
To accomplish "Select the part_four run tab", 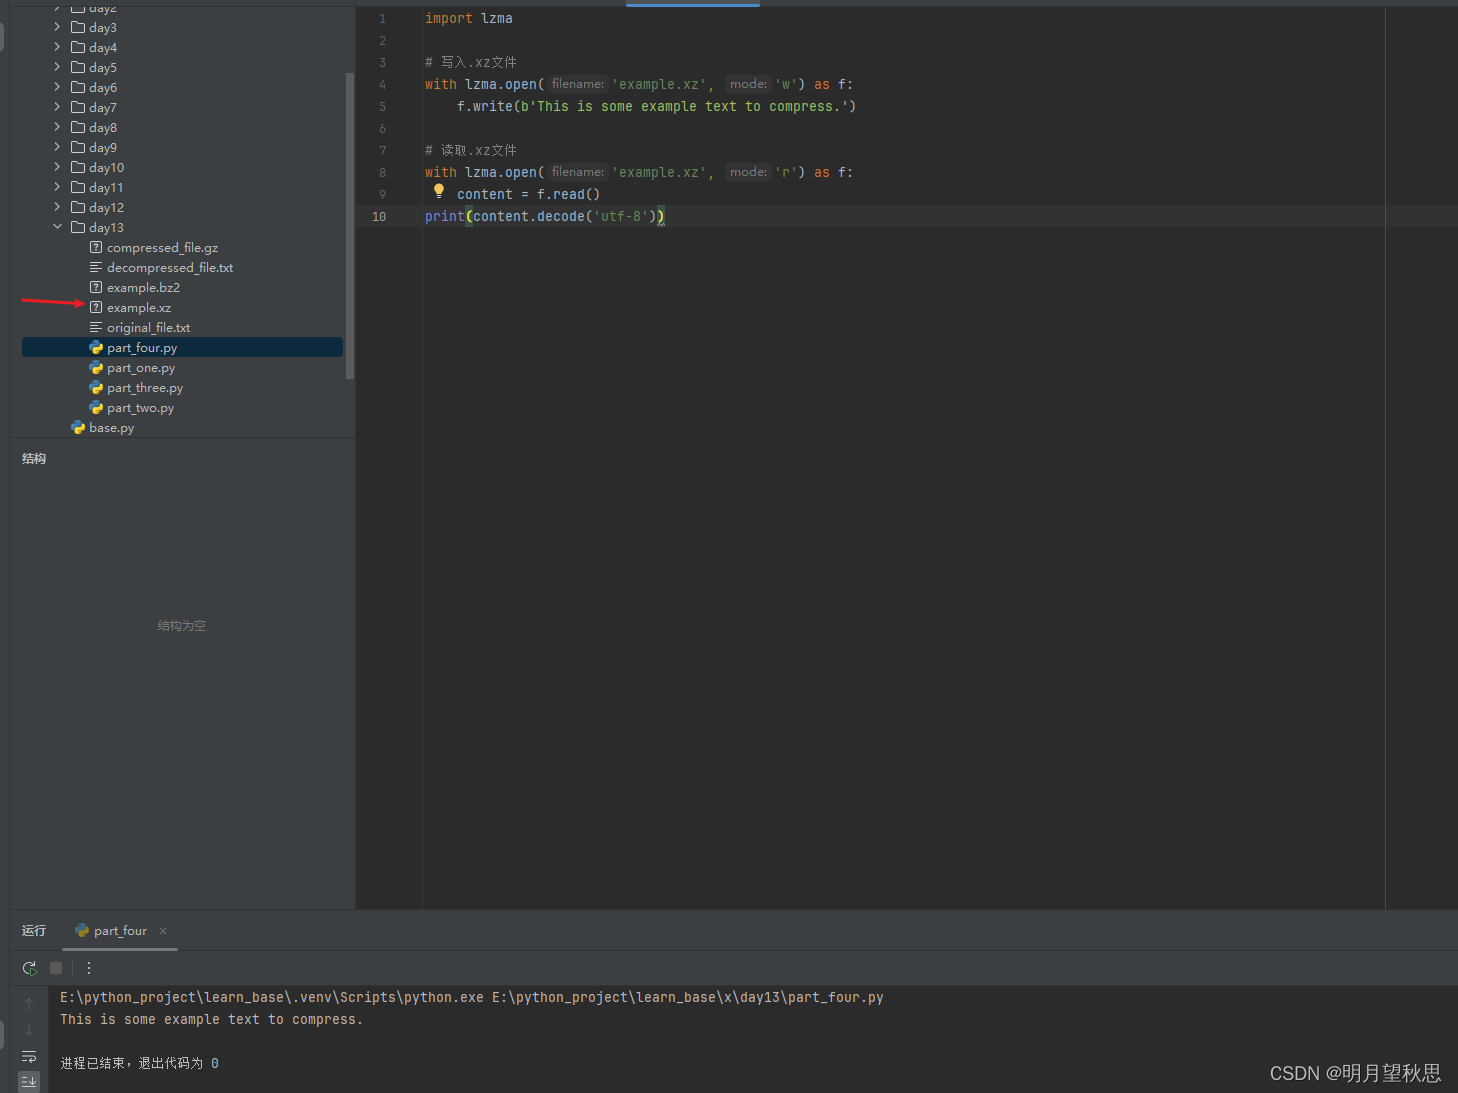I will 120,931.
